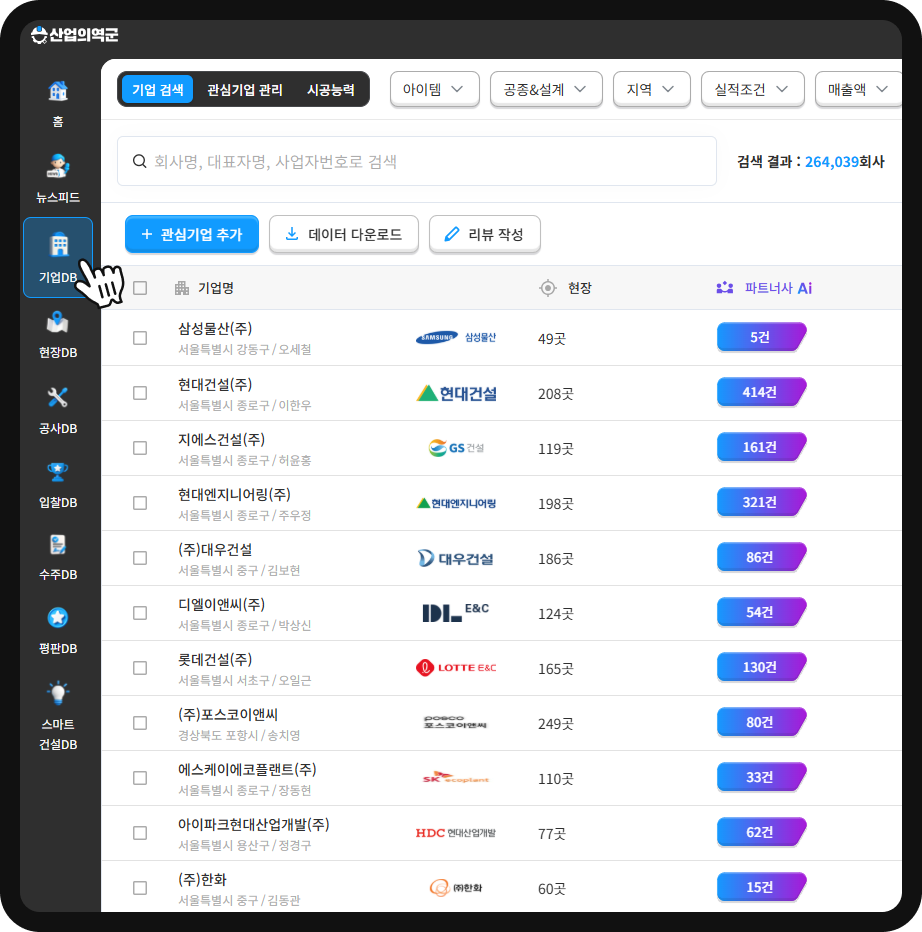The image size is (922, 932).
Task: Click the (주)한화 logo
Action: click(x=456, y=888)
